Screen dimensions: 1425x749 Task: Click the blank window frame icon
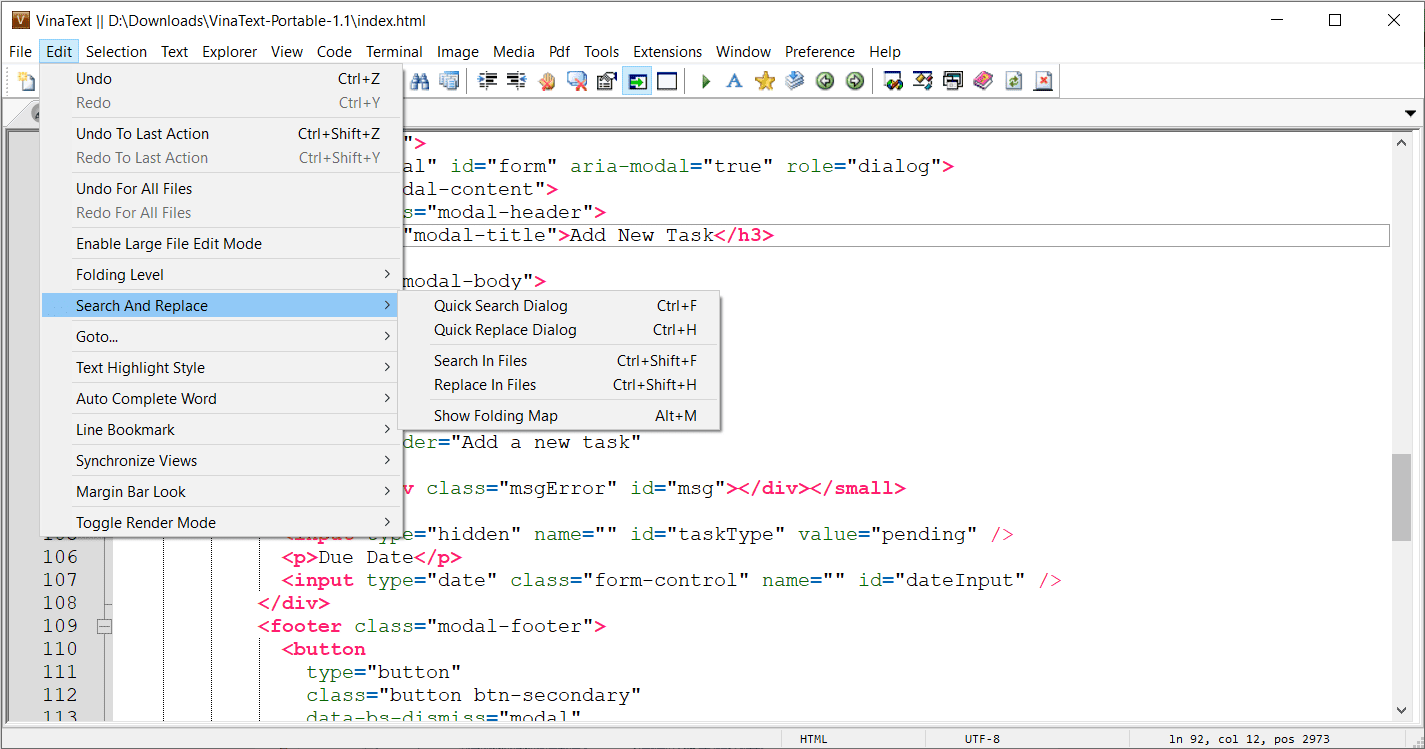tap(667, 81)
